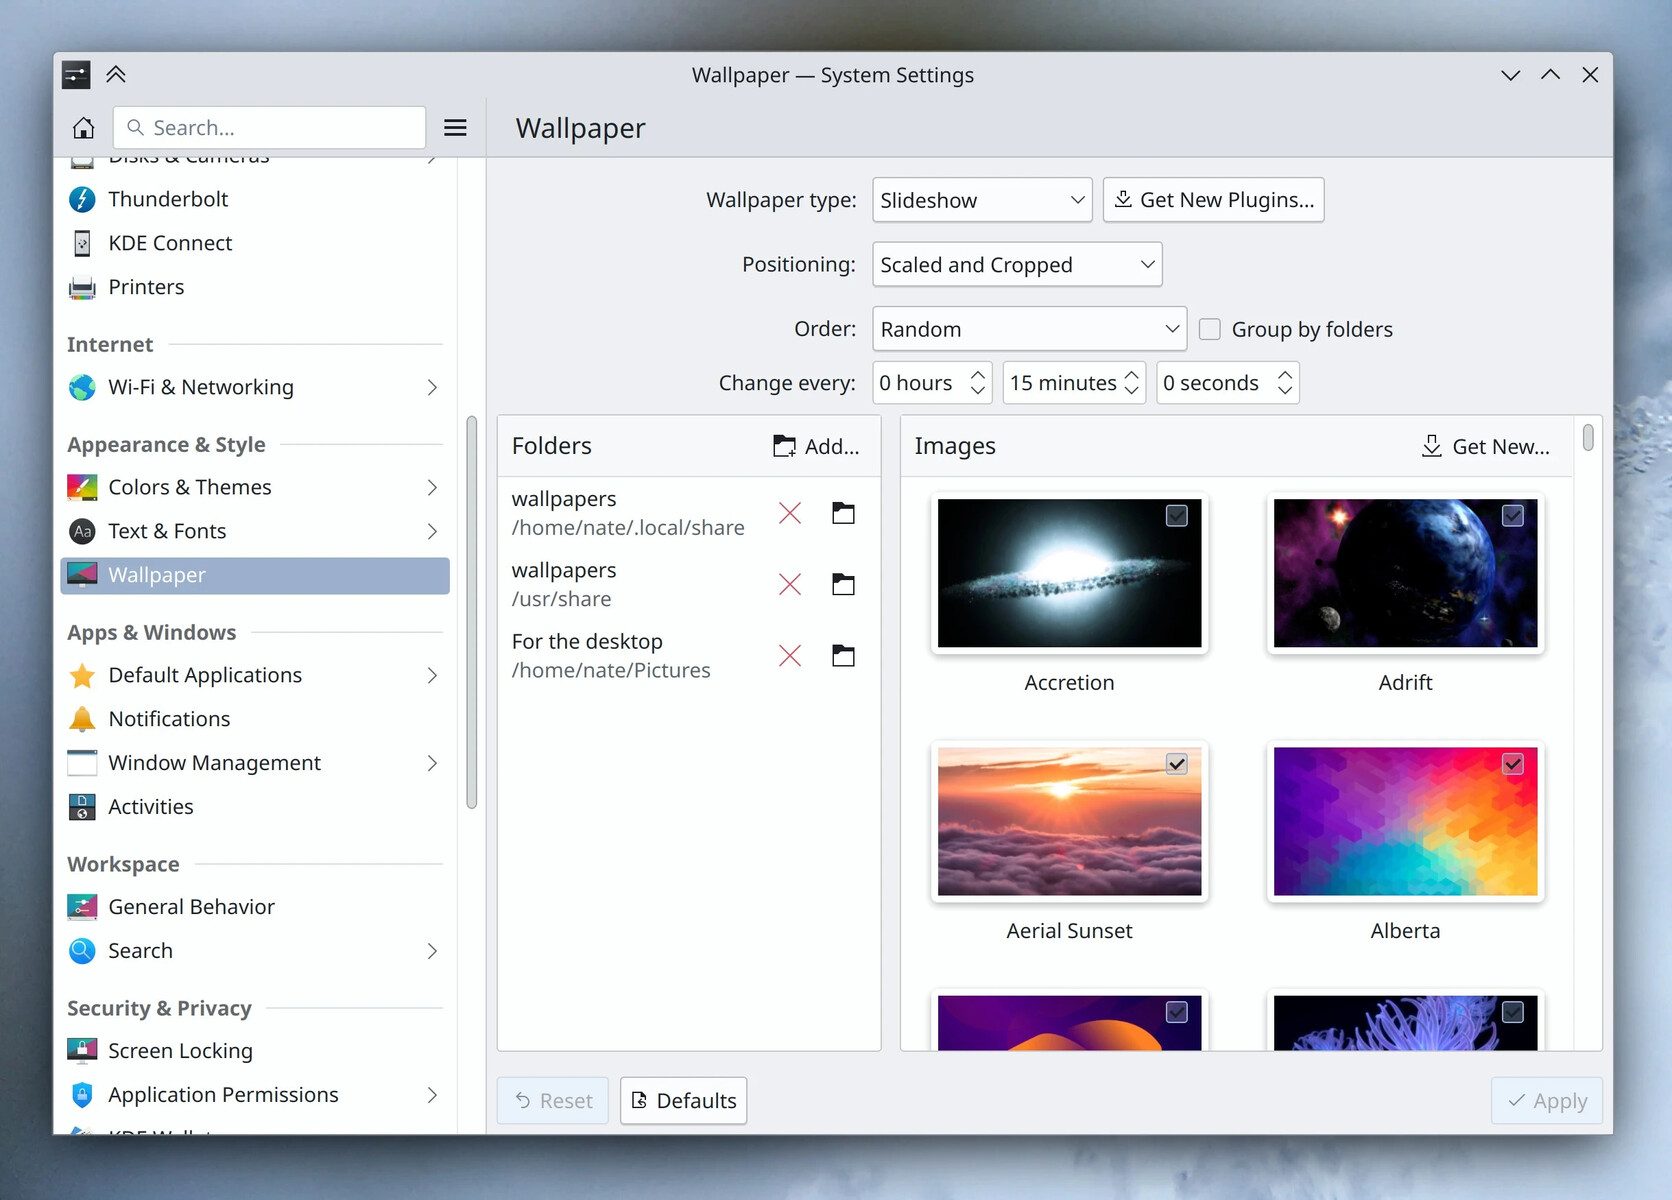The image size is (1672, 1200).
Task: Remove the /usr/share wallpapers folder
Action: point(790,585)
